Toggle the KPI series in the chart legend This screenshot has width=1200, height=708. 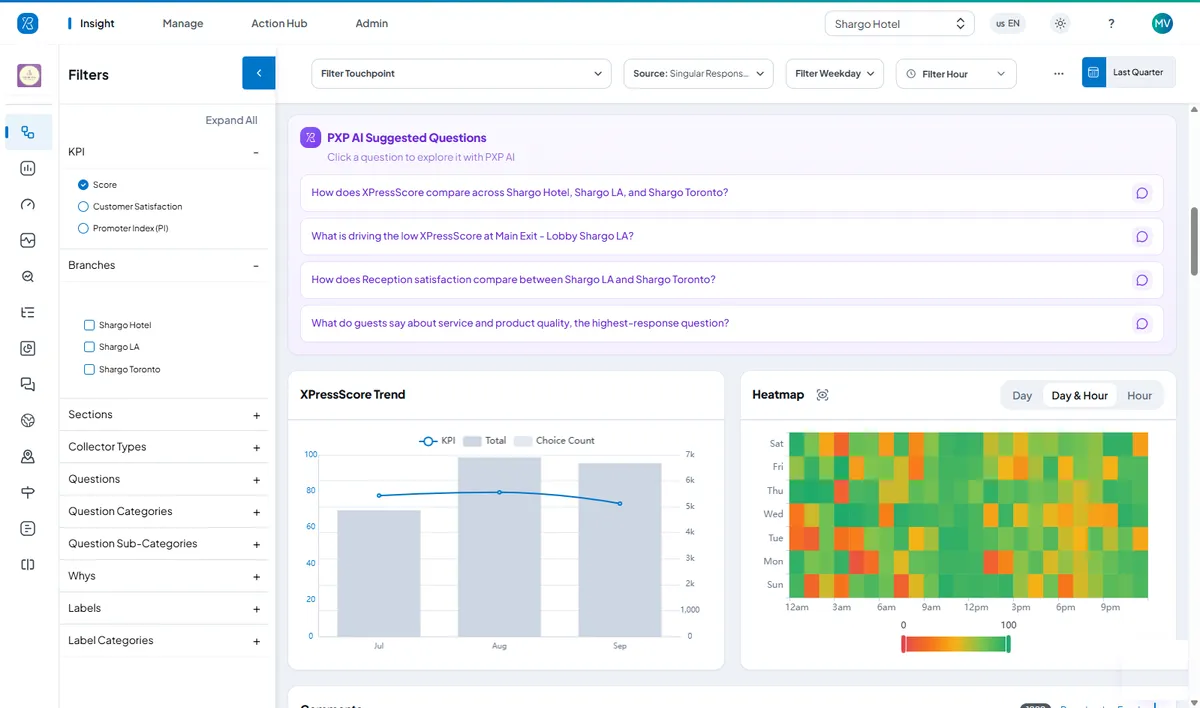pyautogui.click(x=436, y=440)
